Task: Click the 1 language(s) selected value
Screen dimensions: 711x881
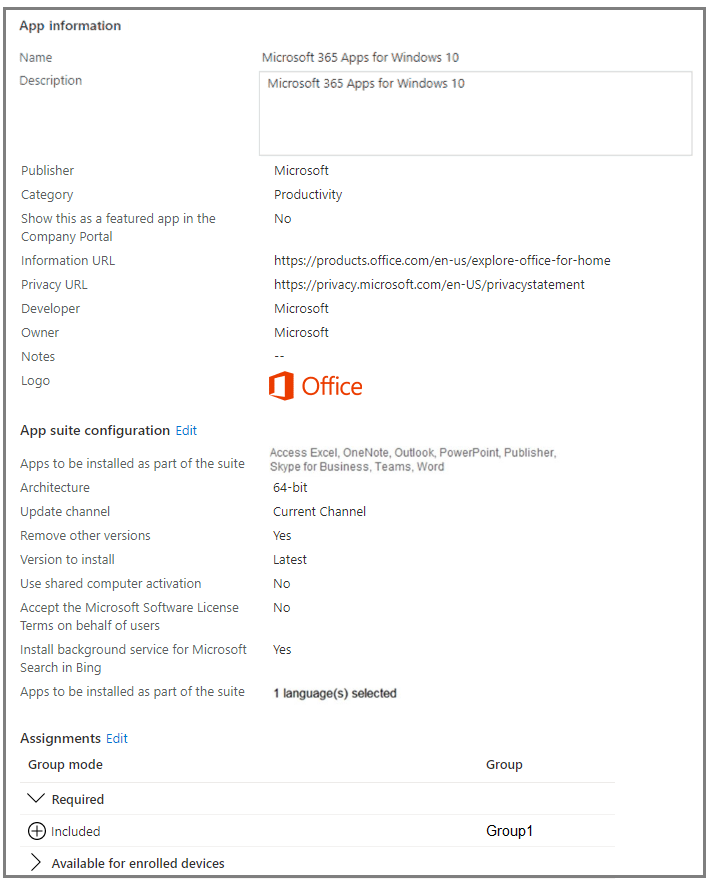Action: 335,693
